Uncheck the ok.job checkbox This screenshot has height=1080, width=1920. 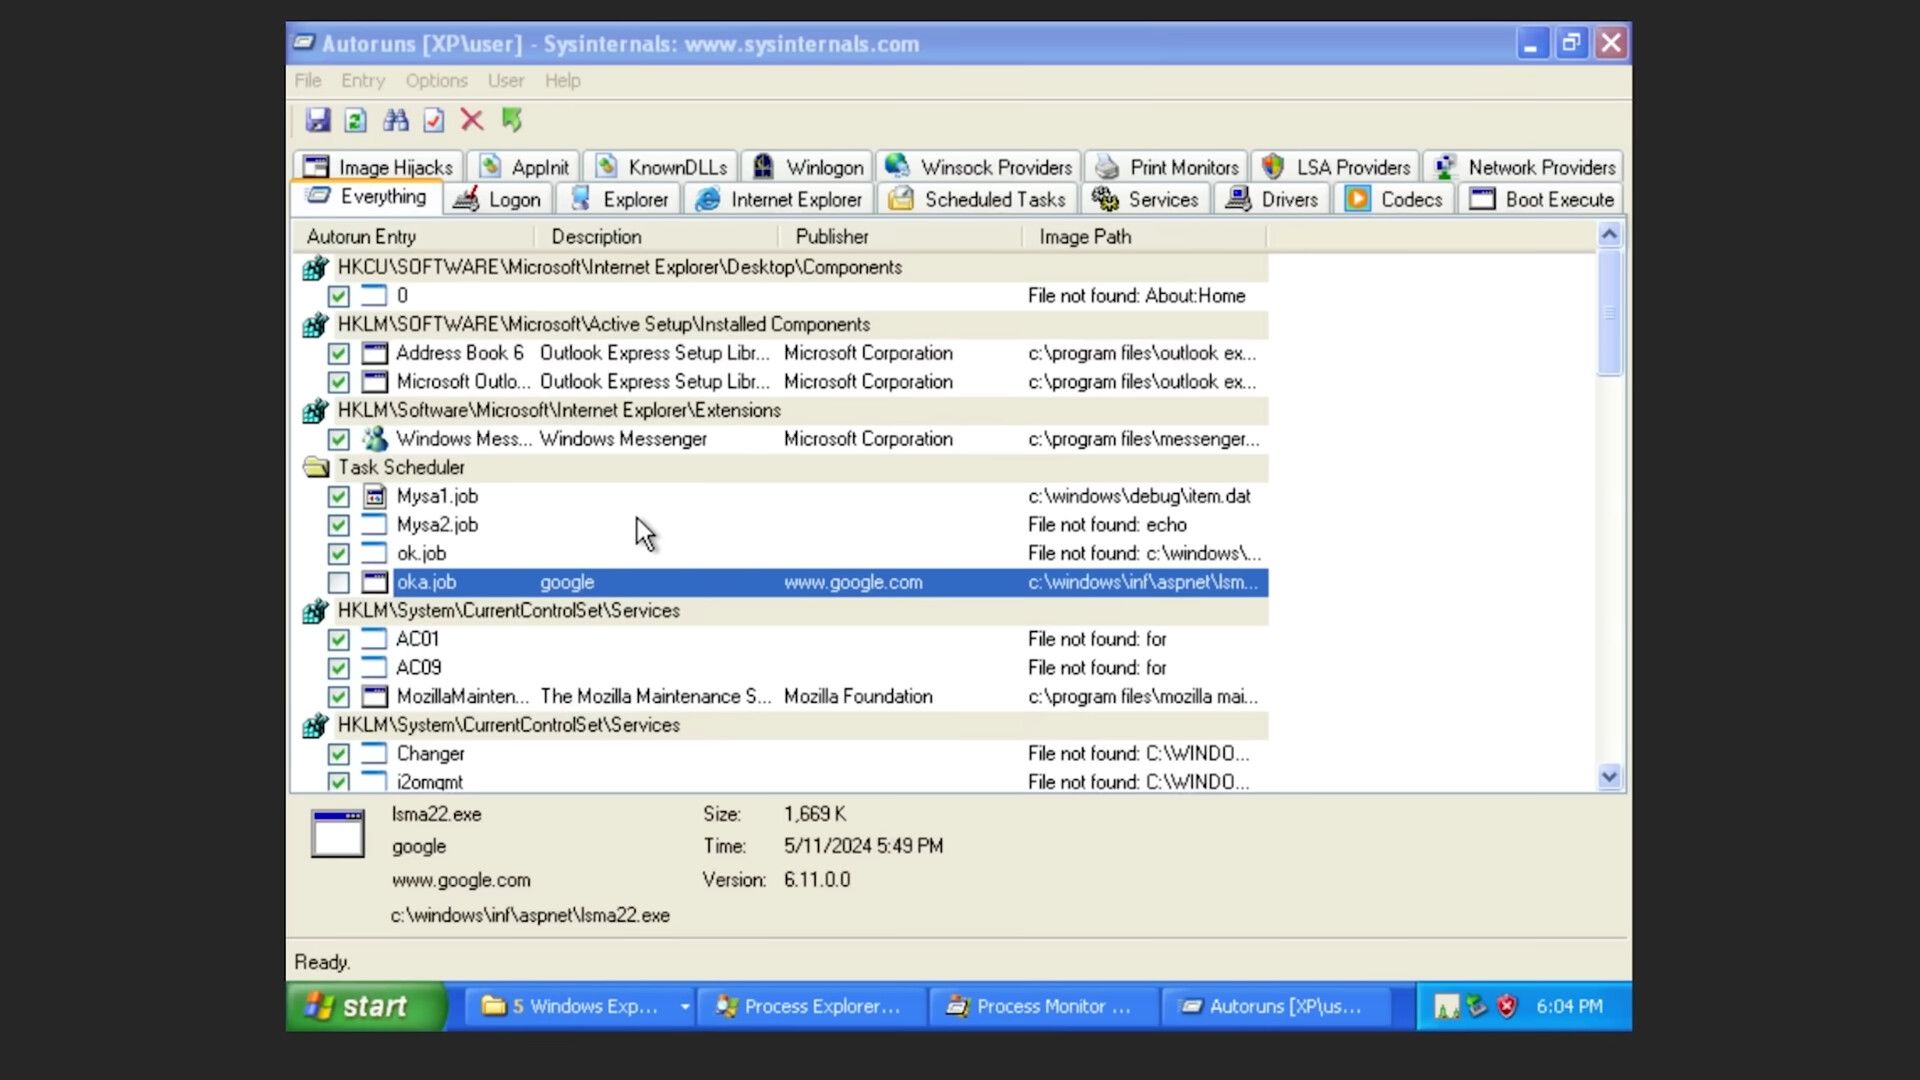(339, 553)
